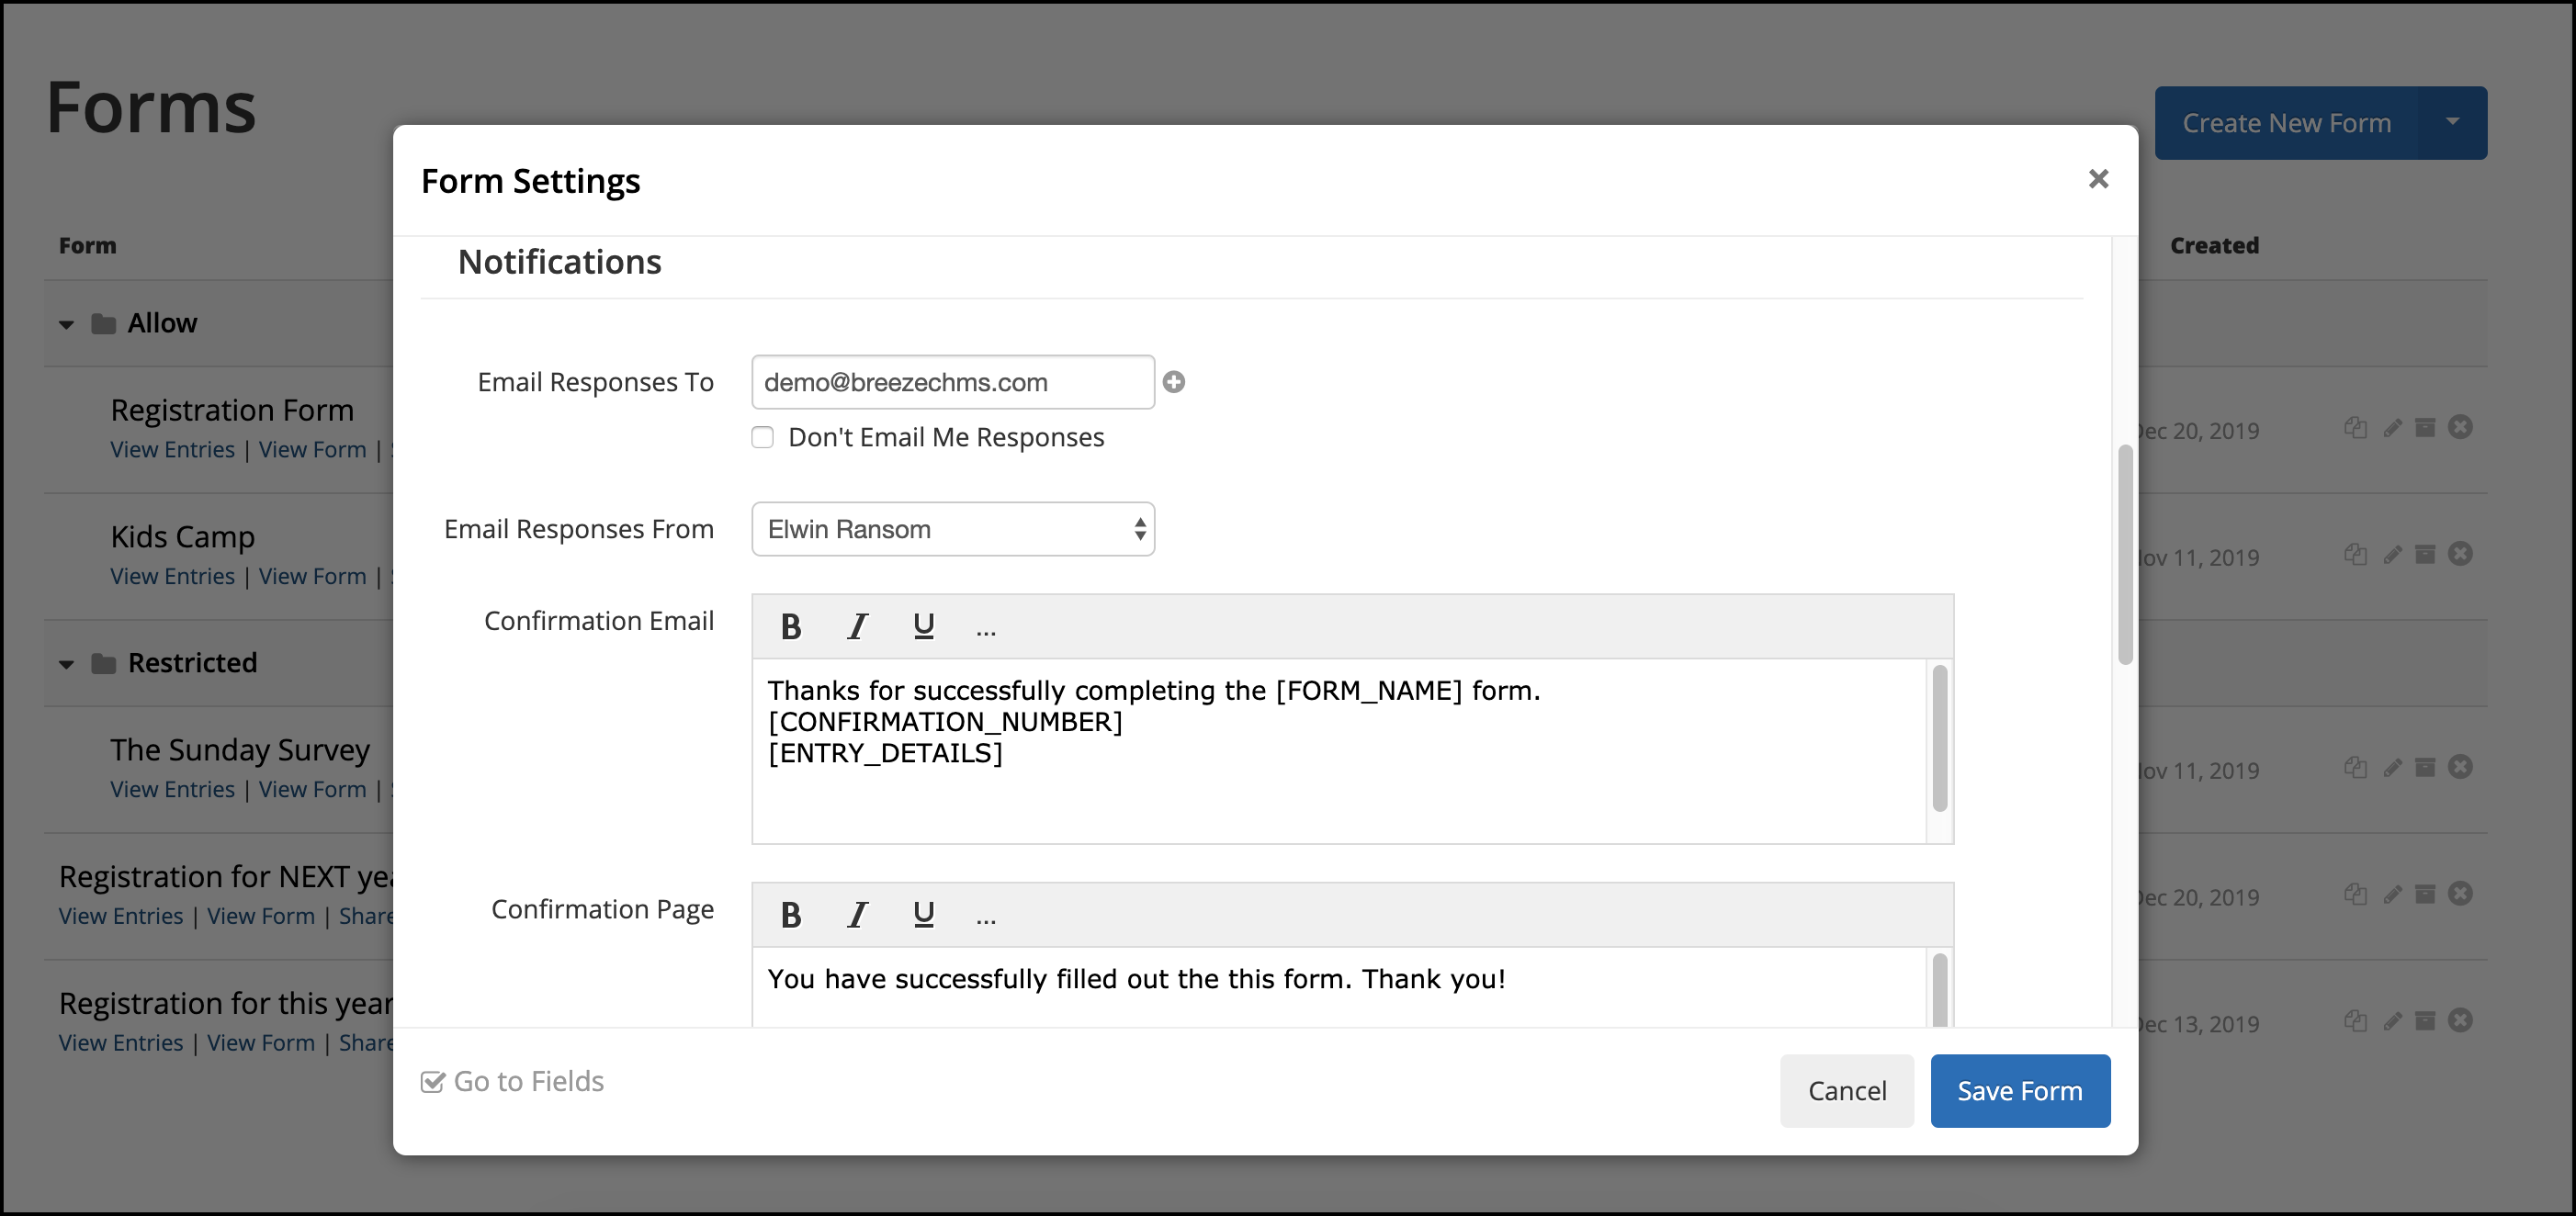Archive the Registration Form dated Dec 20
Screen dimensions: 2576x1216
tap(2425, 428)
